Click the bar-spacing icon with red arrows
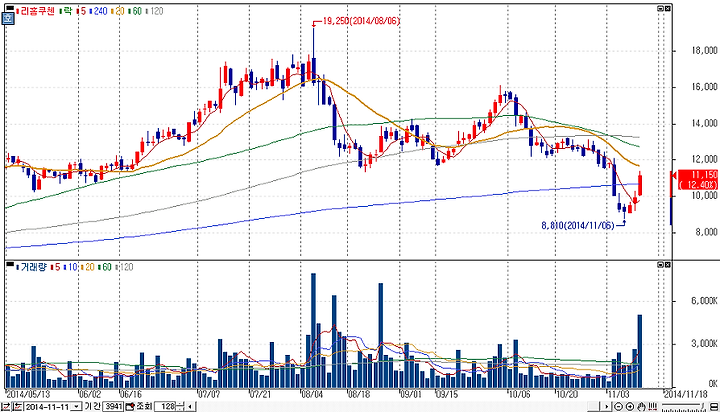The image size is (720, 412). [652, 406]
